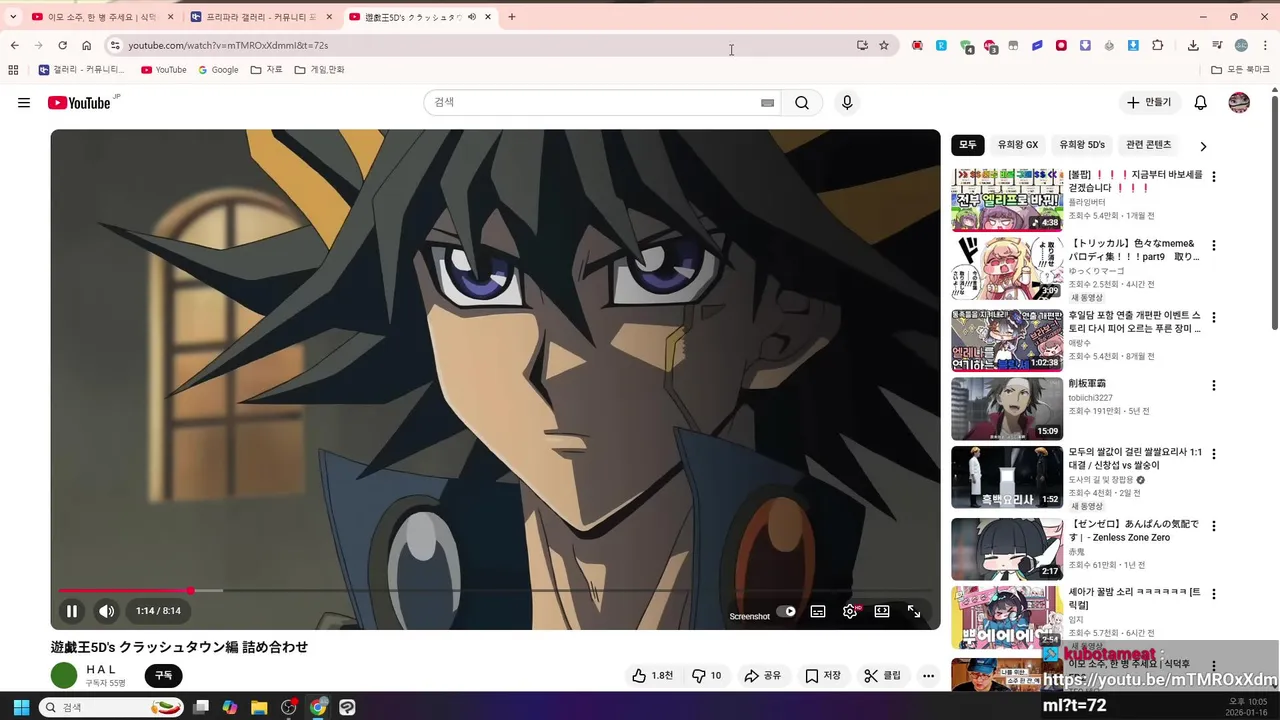Toggle subtitles/closed captions
The image size is (1280, 720).
pyautogui.click(x=818, y=611)
